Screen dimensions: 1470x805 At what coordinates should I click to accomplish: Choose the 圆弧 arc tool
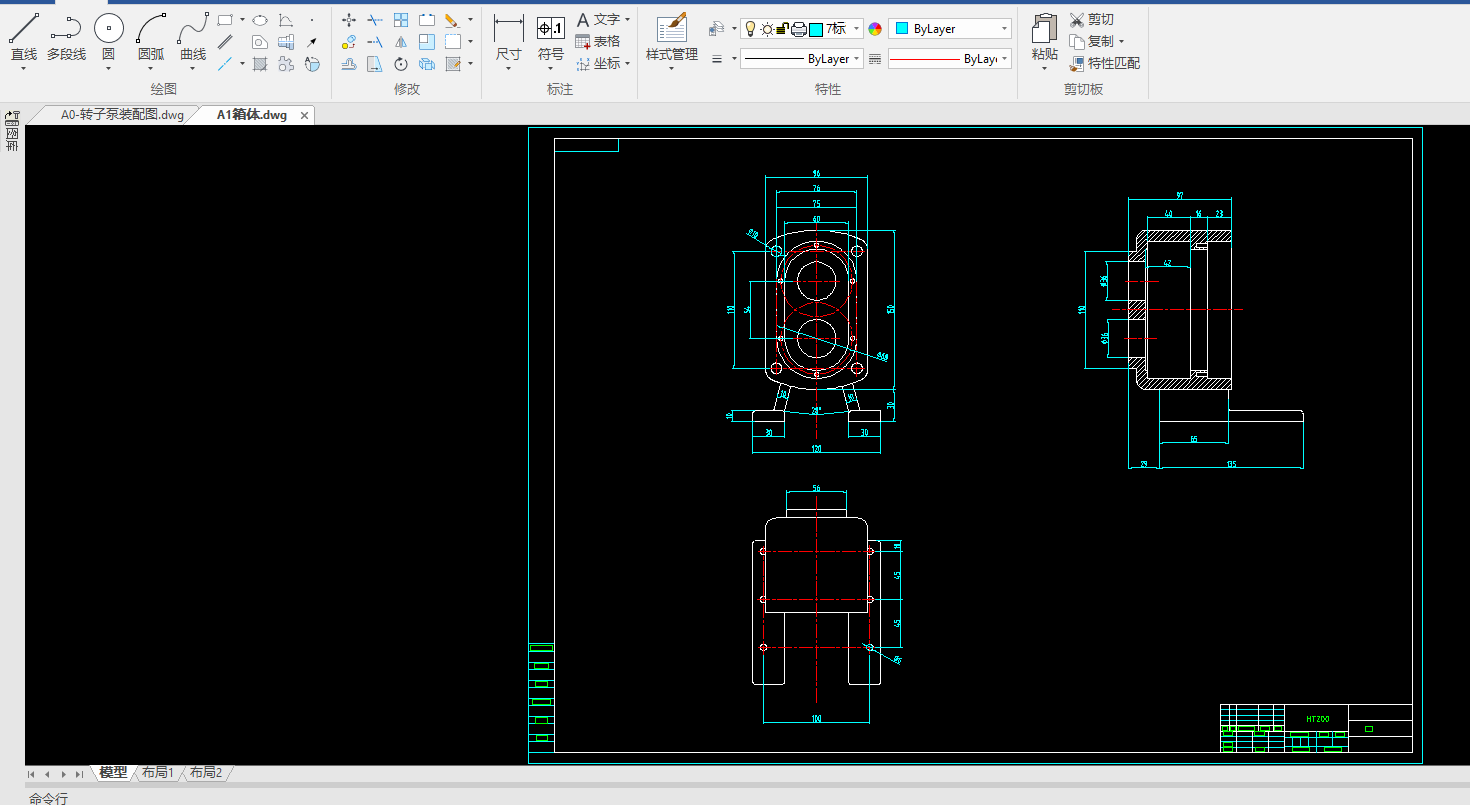click(151, 30)
